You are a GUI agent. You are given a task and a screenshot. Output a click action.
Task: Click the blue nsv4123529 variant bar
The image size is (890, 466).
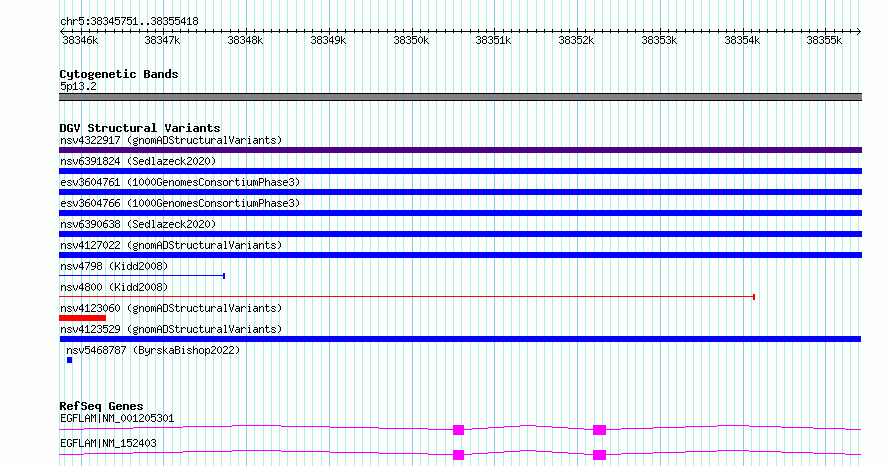[460, 339]
